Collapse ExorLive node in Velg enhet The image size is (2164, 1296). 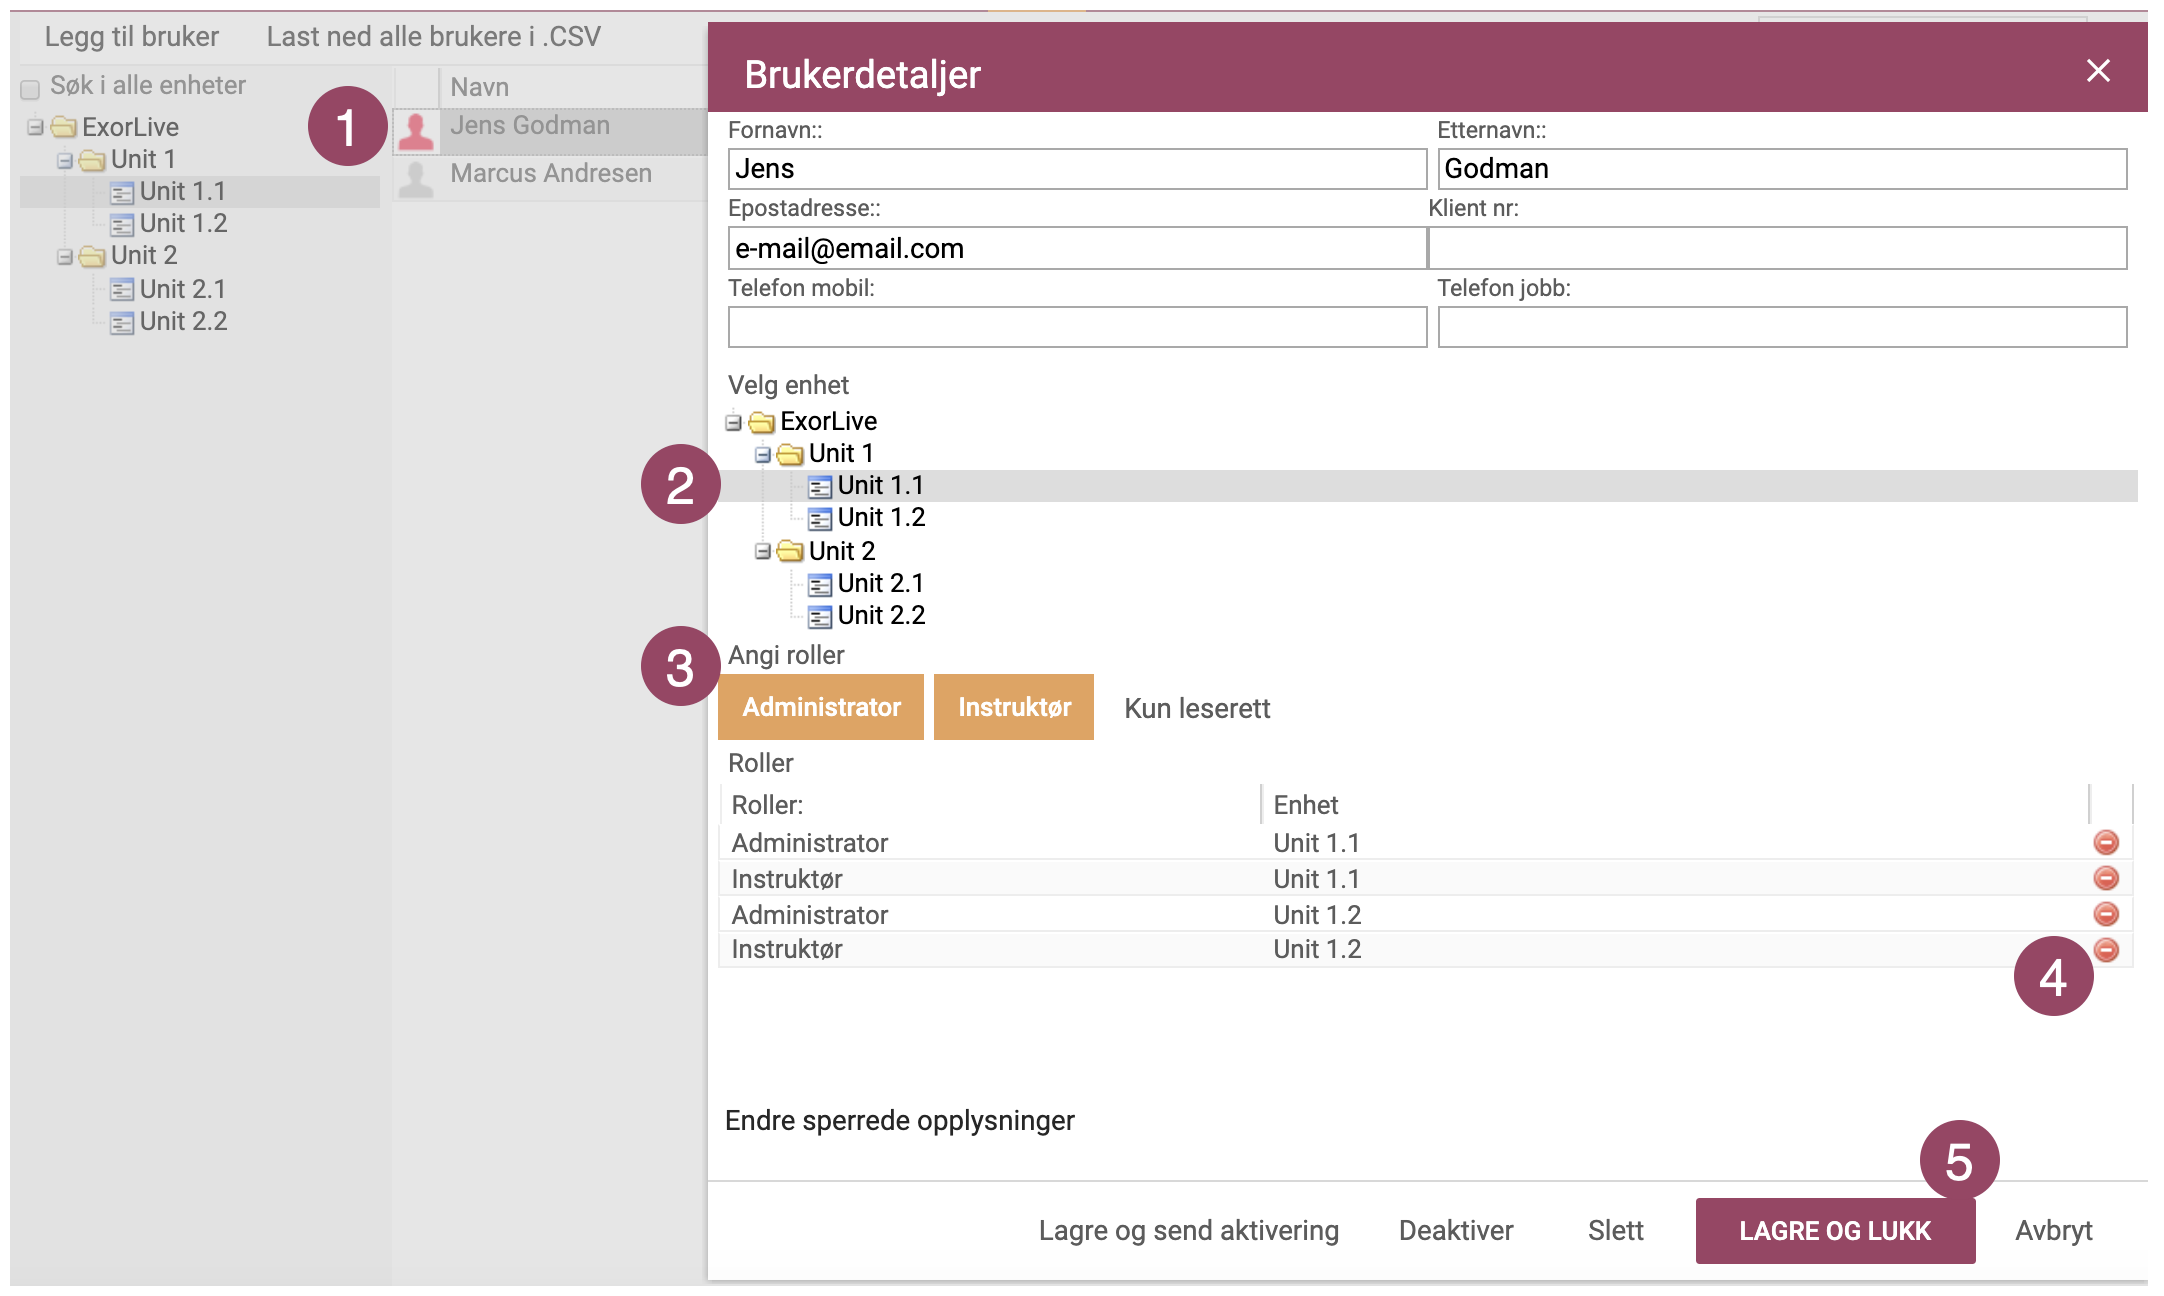point(734,422)
